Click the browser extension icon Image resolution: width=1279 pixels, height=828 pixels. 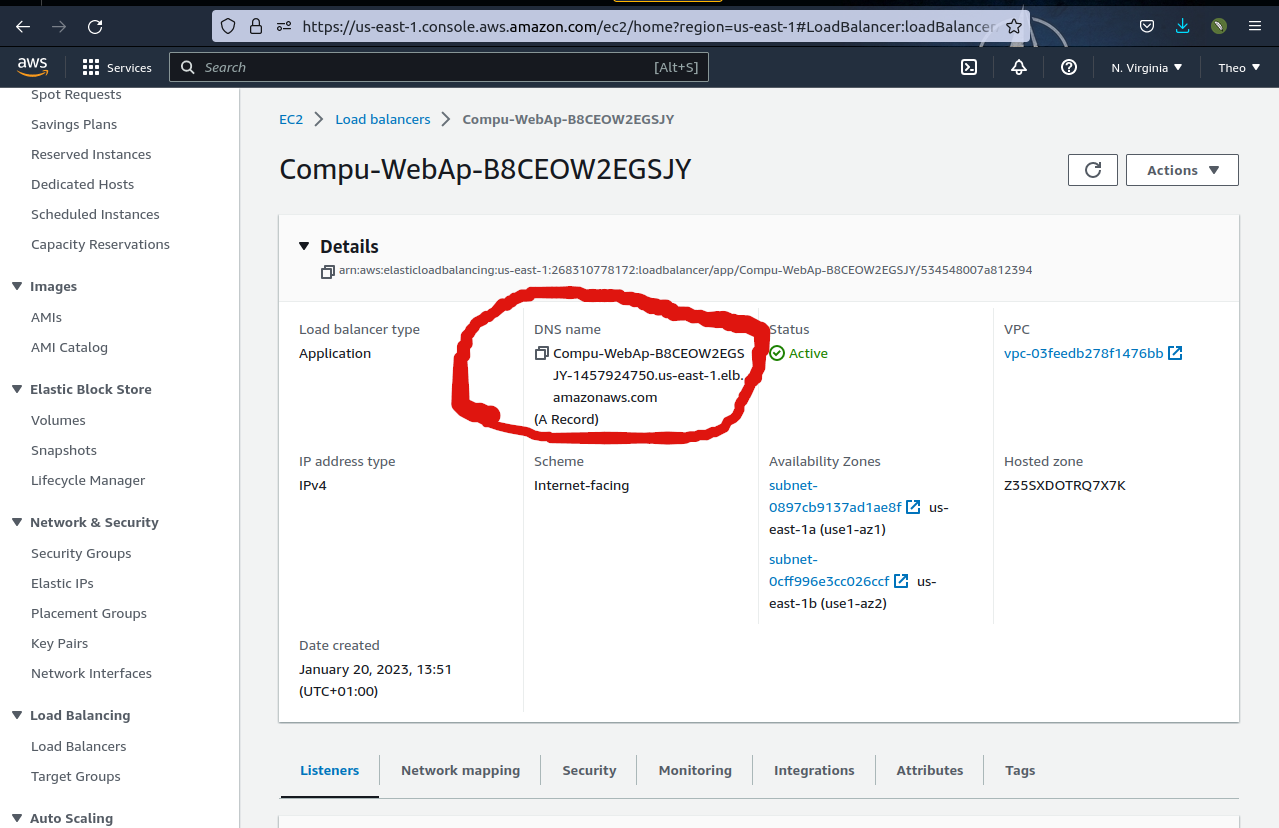tap(1218, 26)
